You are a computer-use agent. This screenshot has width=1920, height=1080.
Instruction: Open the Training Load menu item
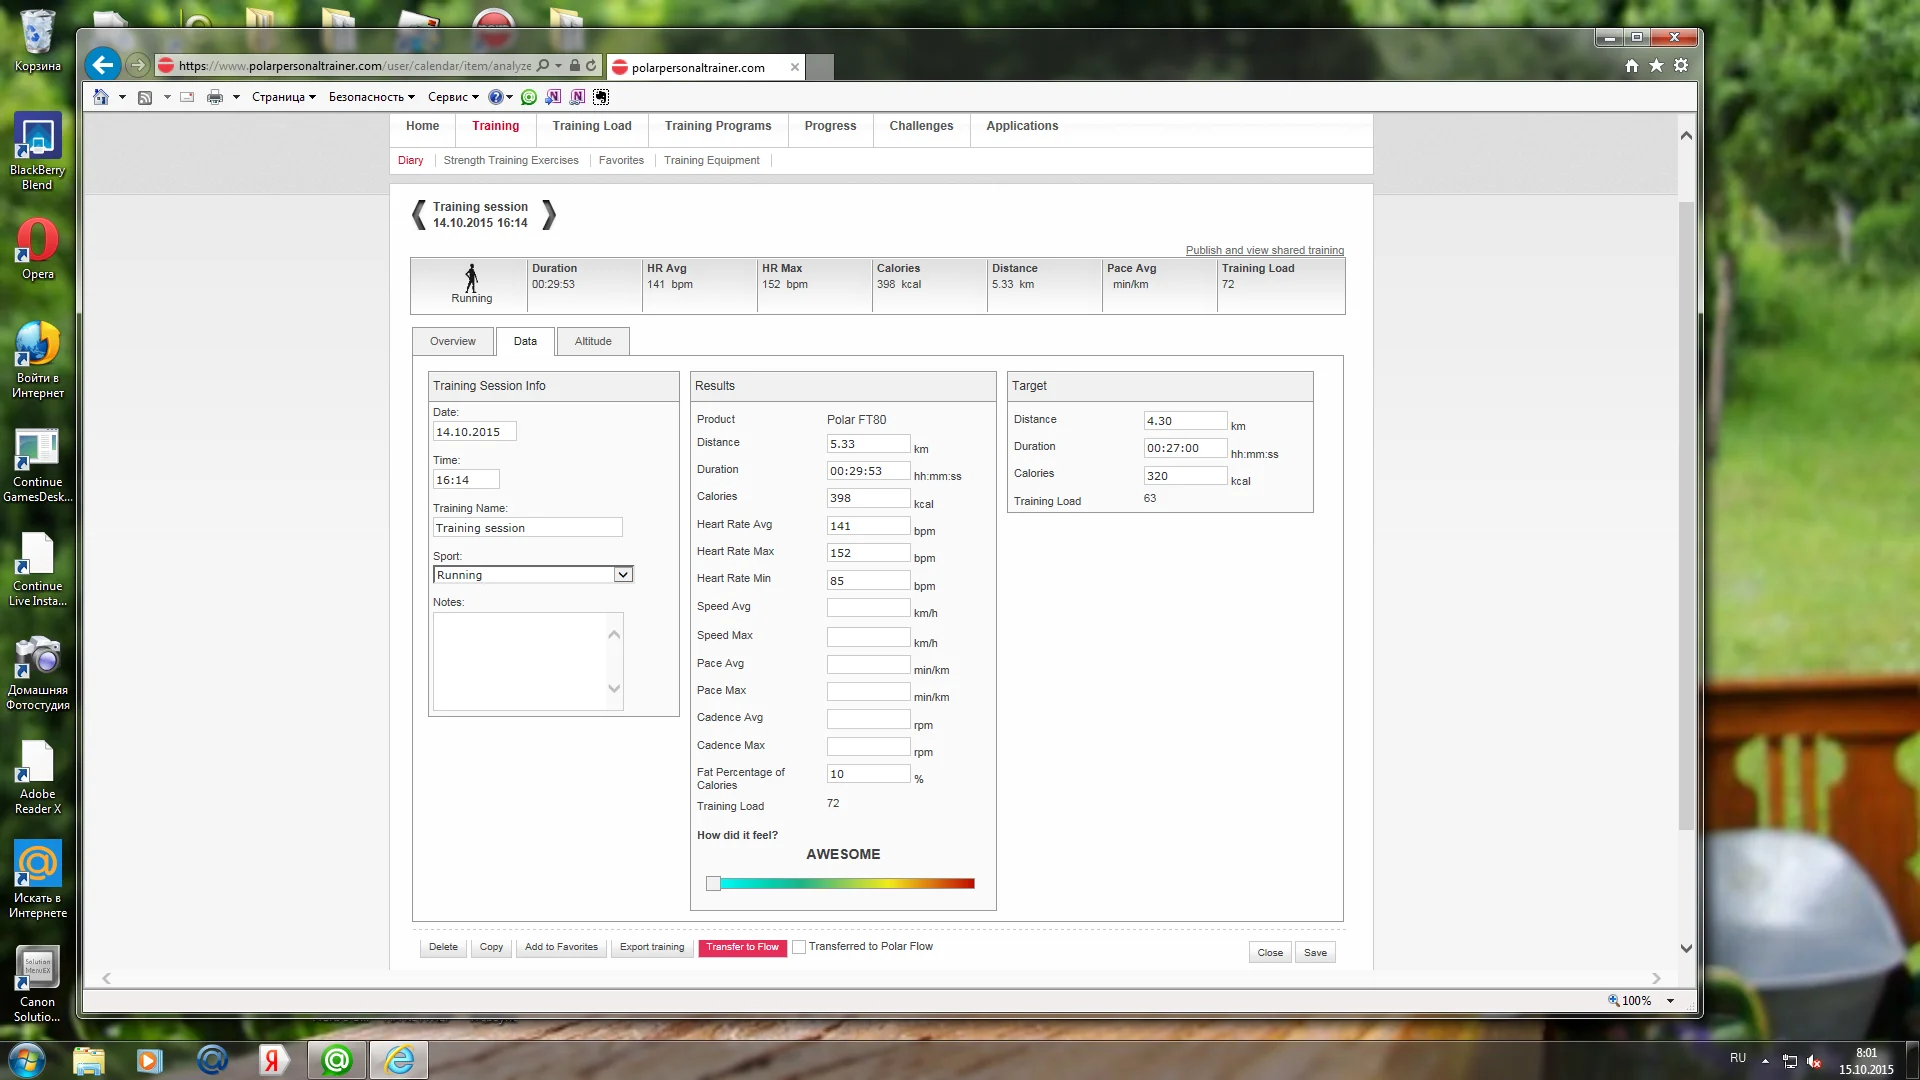(x=592, y=126)
